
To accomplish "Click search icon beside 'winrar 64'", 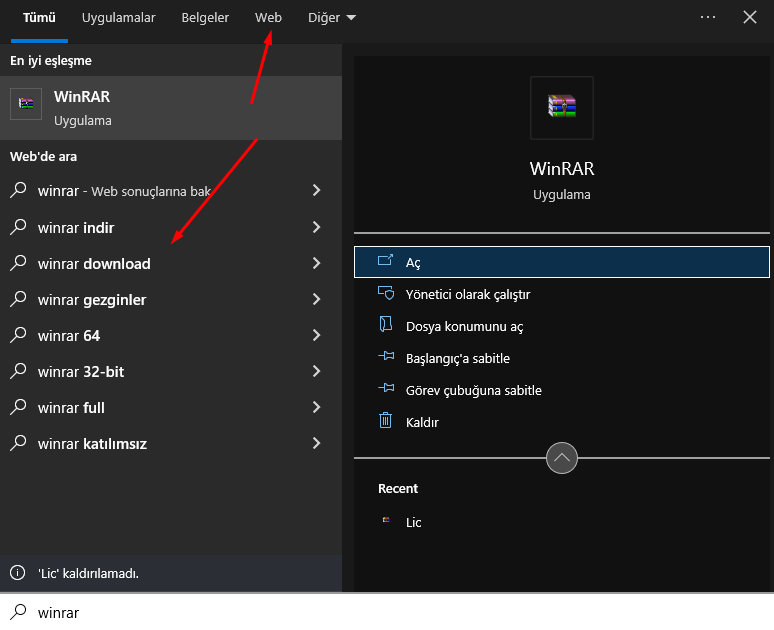I will pos(18,335).
